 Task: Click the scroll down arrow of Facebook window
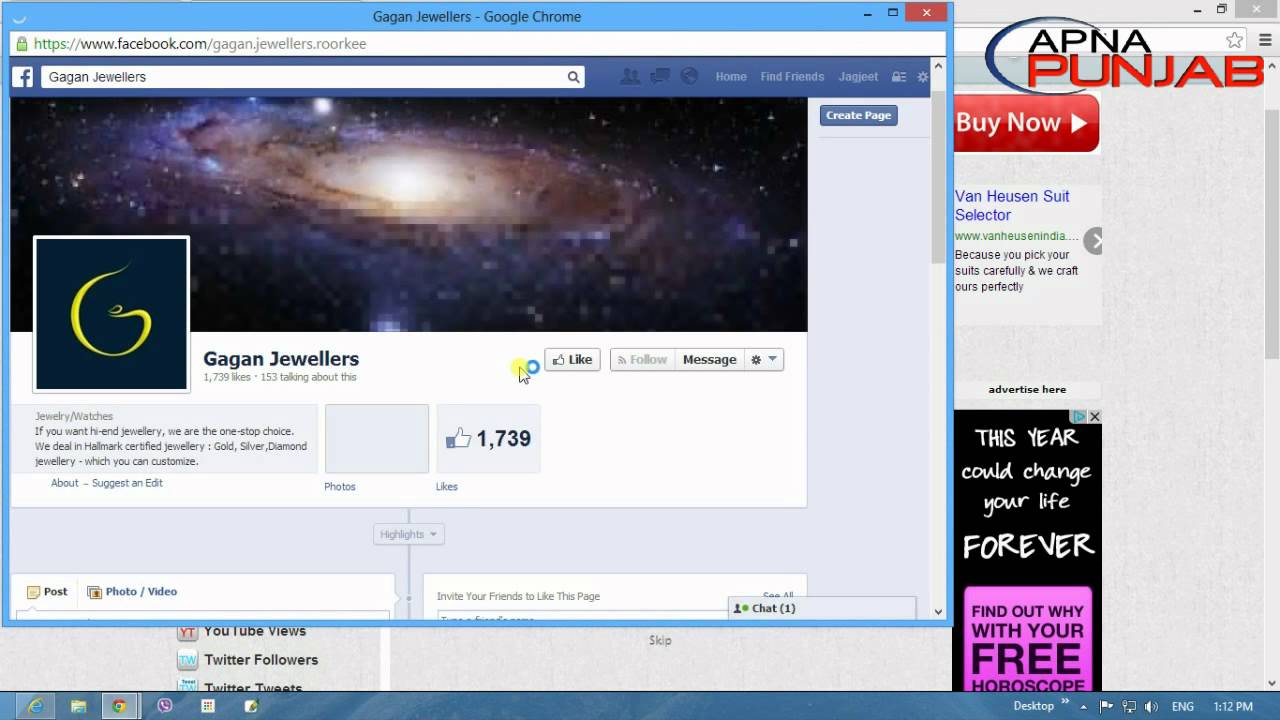(938, 612)
